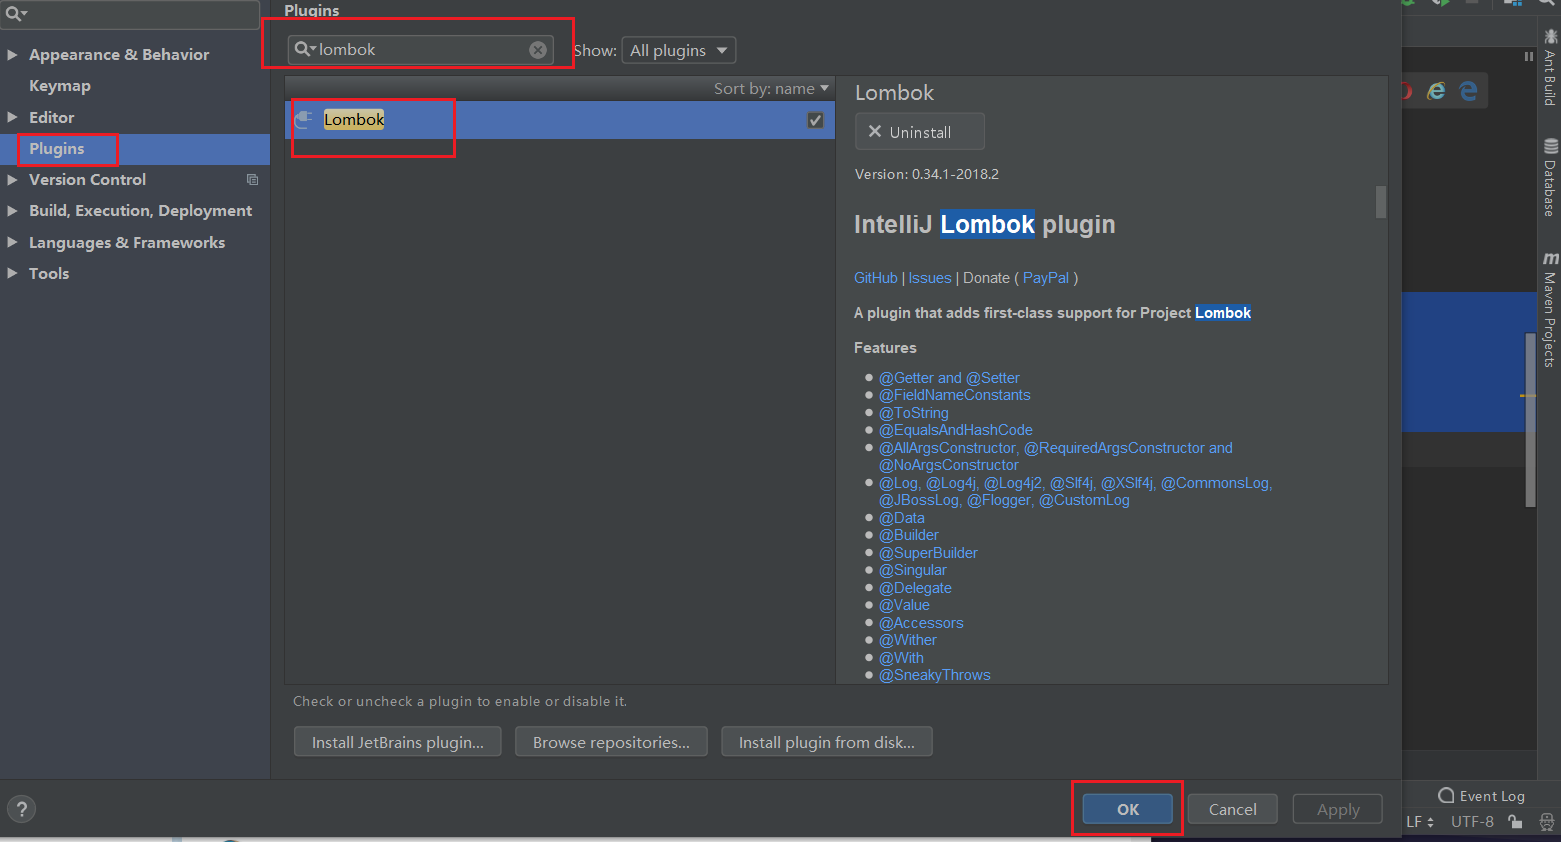Click the Hector inspector status icon
Viewport: 1561px width, 842px height.
pos(1546,822)
